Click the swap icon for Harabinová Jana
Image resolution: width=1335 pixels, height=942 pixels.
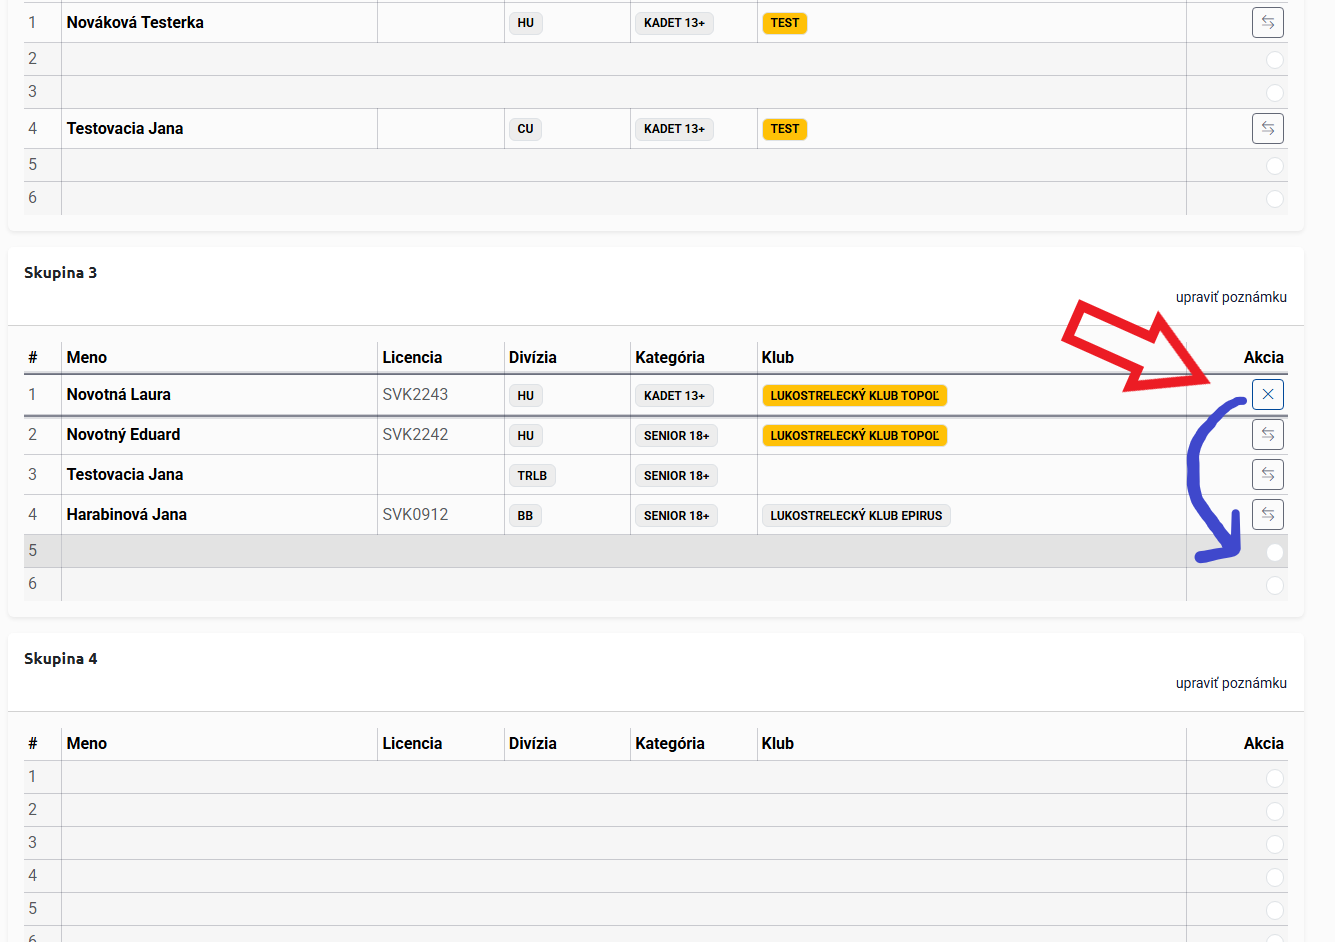click(x=1267, y=514)
